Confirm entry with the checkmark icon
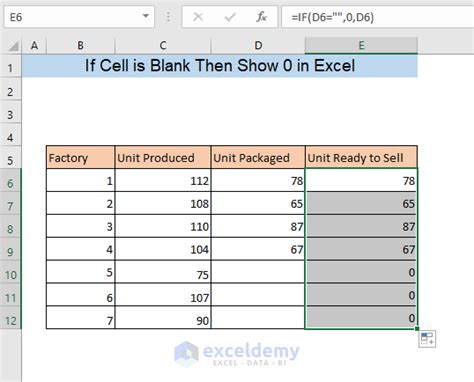Screen dimensions: 474x382 click(x=230, y=17)
